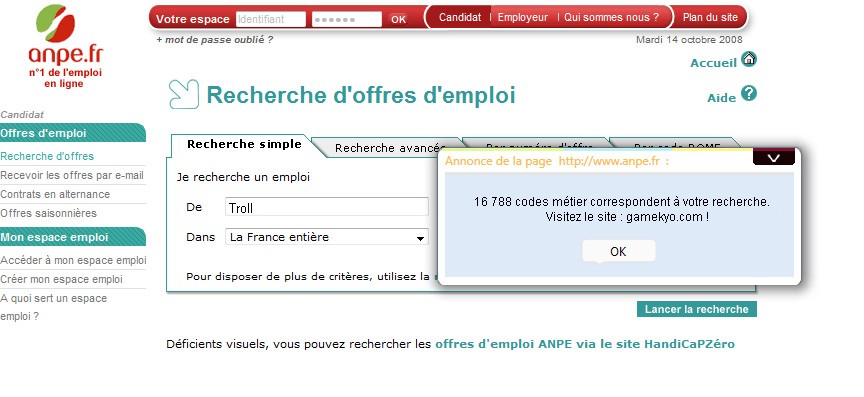Screen dimensions: 864x397
Task: Click the date Mardi 14 octobre 2008
Action: click(689, 40)
